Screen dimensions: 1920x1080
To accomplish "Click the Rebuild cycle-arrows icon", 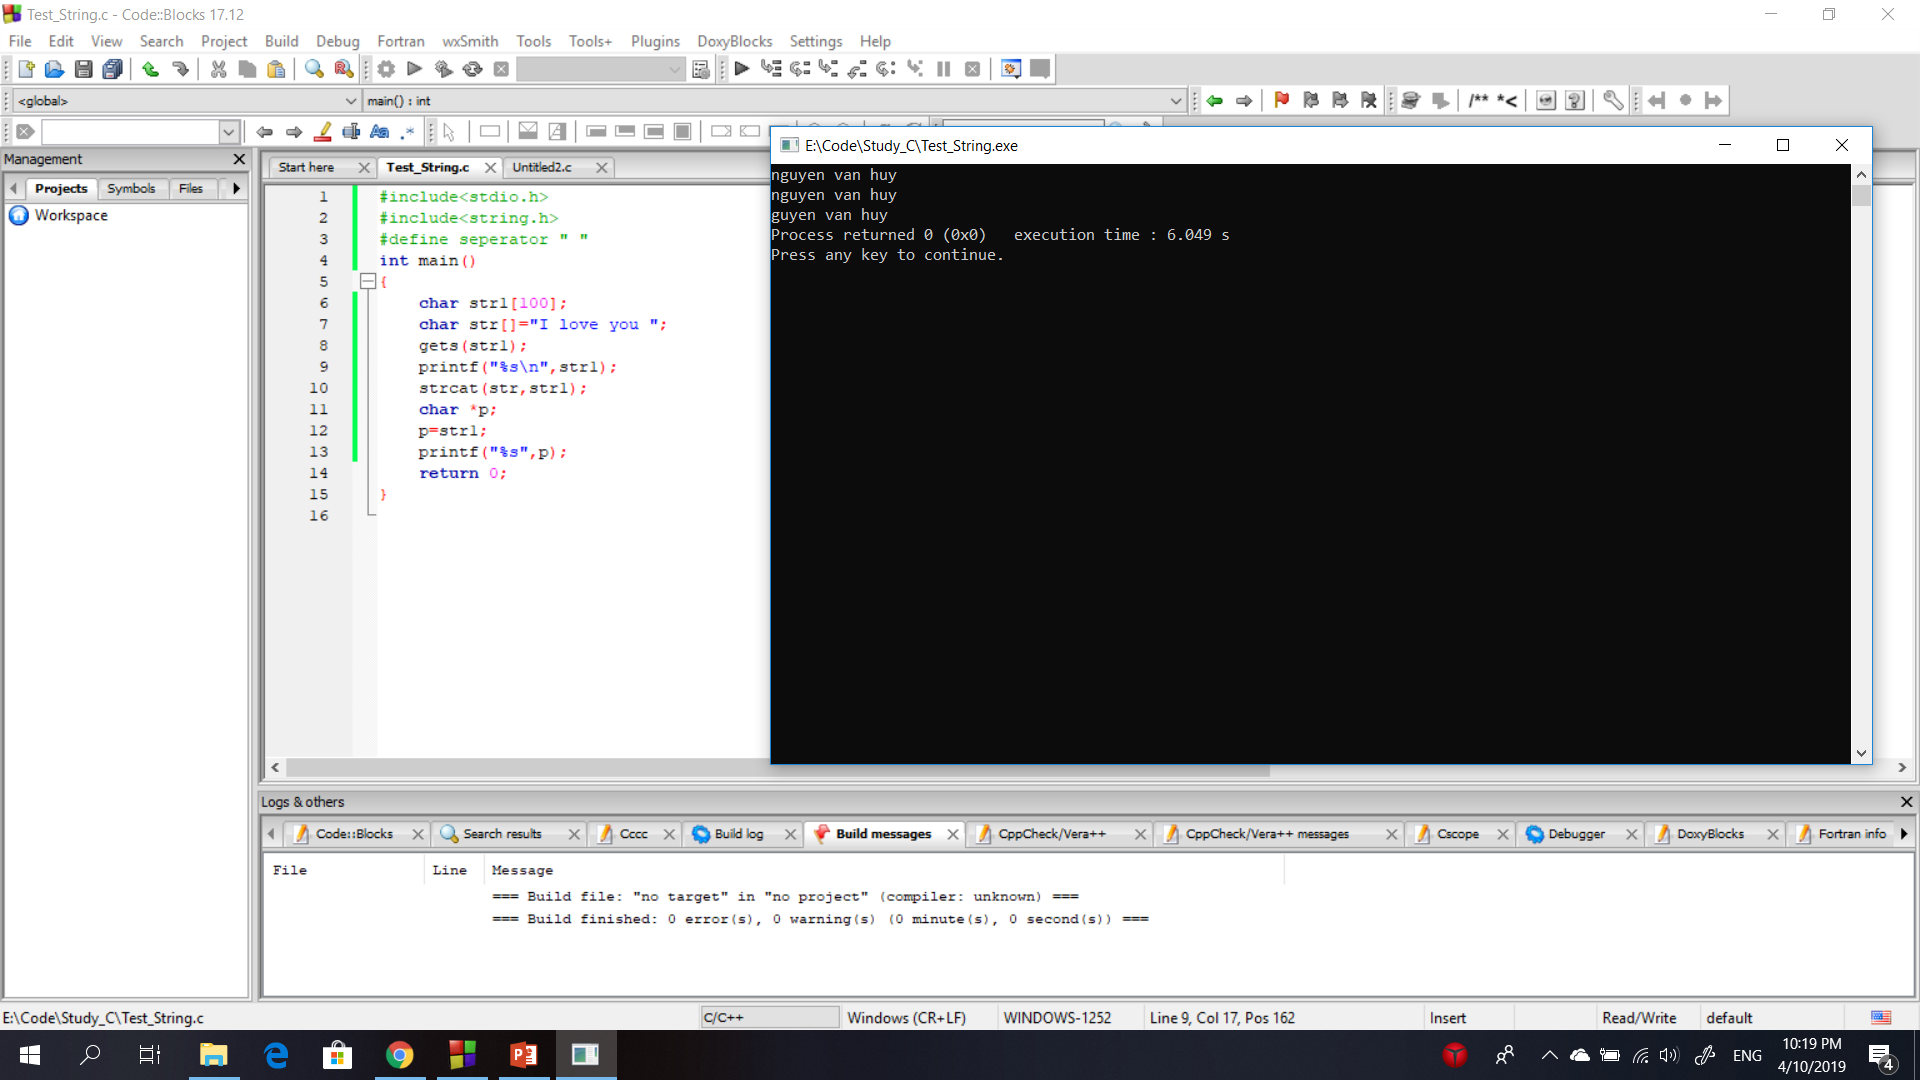I will [x=473, y=69].
